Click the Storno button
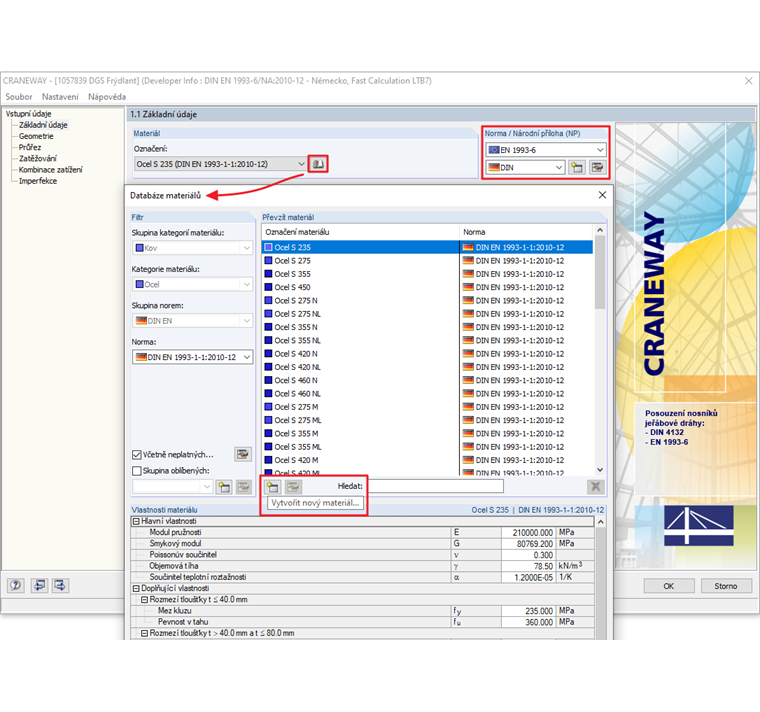The height and width of the screenshot is (712, 760). (726, 586)
